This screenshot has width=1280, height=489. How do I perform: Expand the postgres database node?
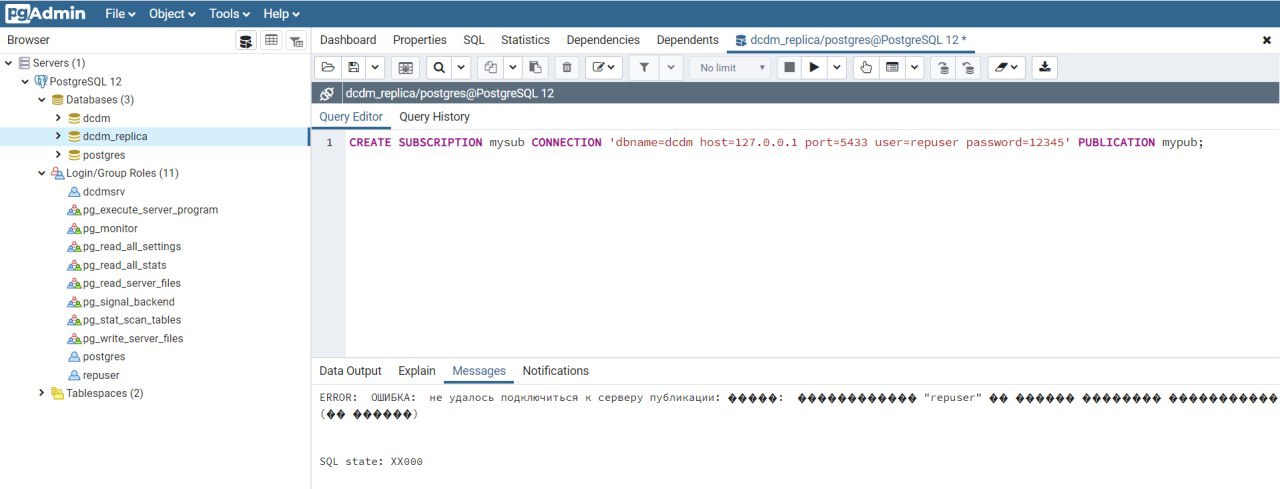59,155
